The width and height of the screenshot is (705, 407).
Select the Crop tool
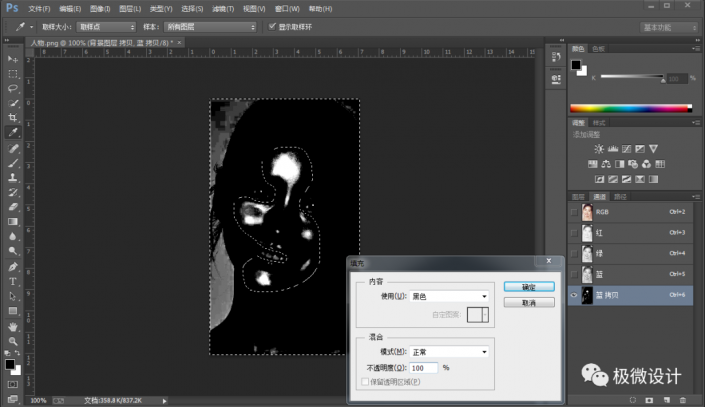[x=13, y=117]
